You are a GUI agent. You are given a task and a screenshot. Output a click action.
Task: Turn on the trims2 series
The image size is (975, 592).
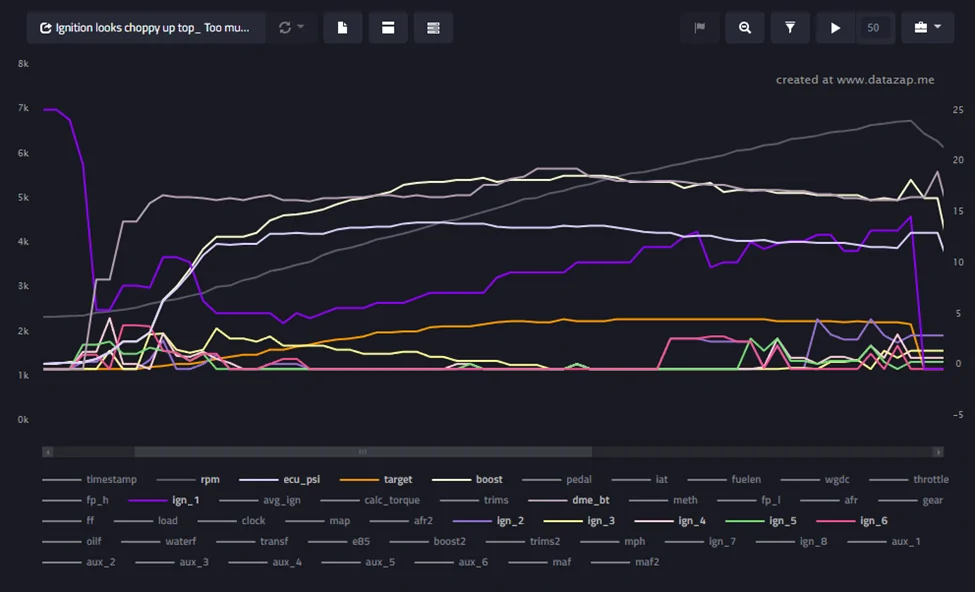523,541
